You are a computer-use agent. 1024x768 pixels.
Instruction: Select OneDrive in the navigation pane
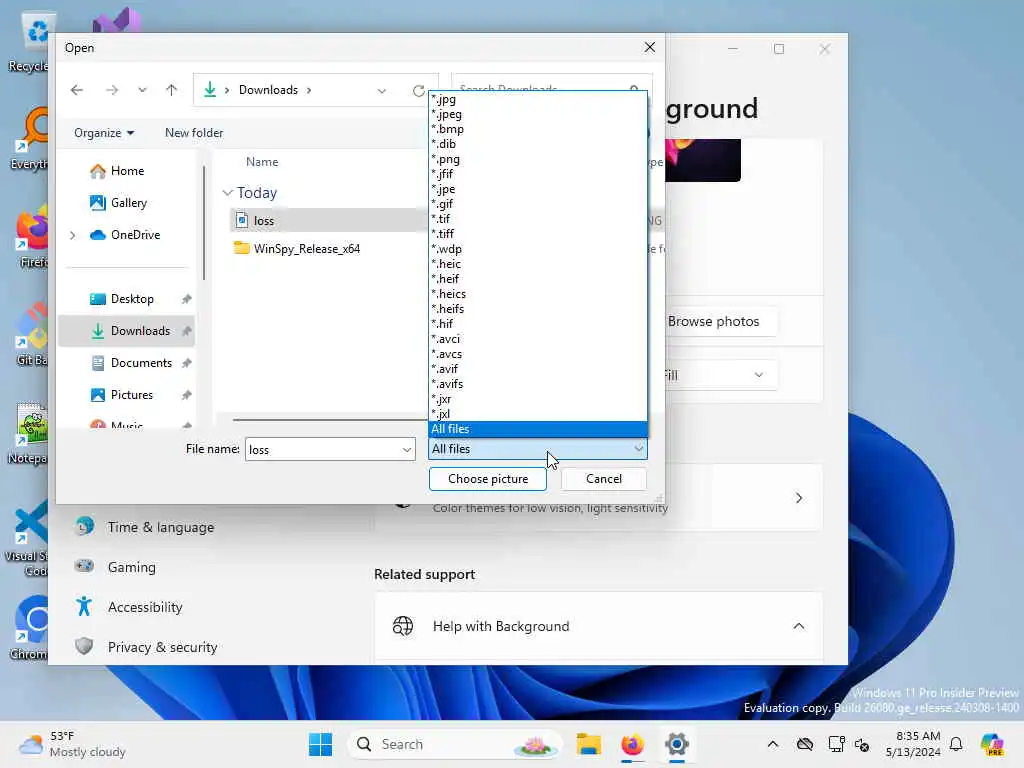(135, 235)
